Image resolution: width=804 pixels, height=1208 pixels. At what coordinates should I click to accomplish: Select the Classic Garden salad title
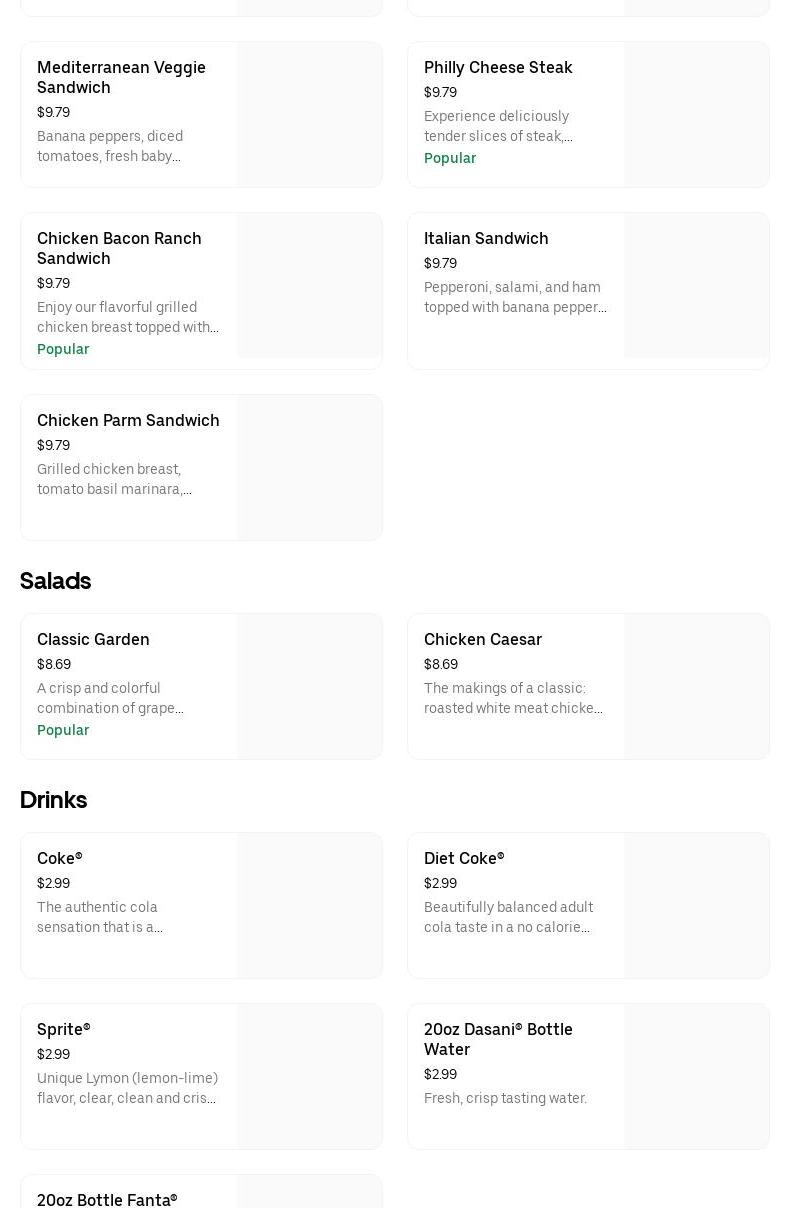click(93, 640)
